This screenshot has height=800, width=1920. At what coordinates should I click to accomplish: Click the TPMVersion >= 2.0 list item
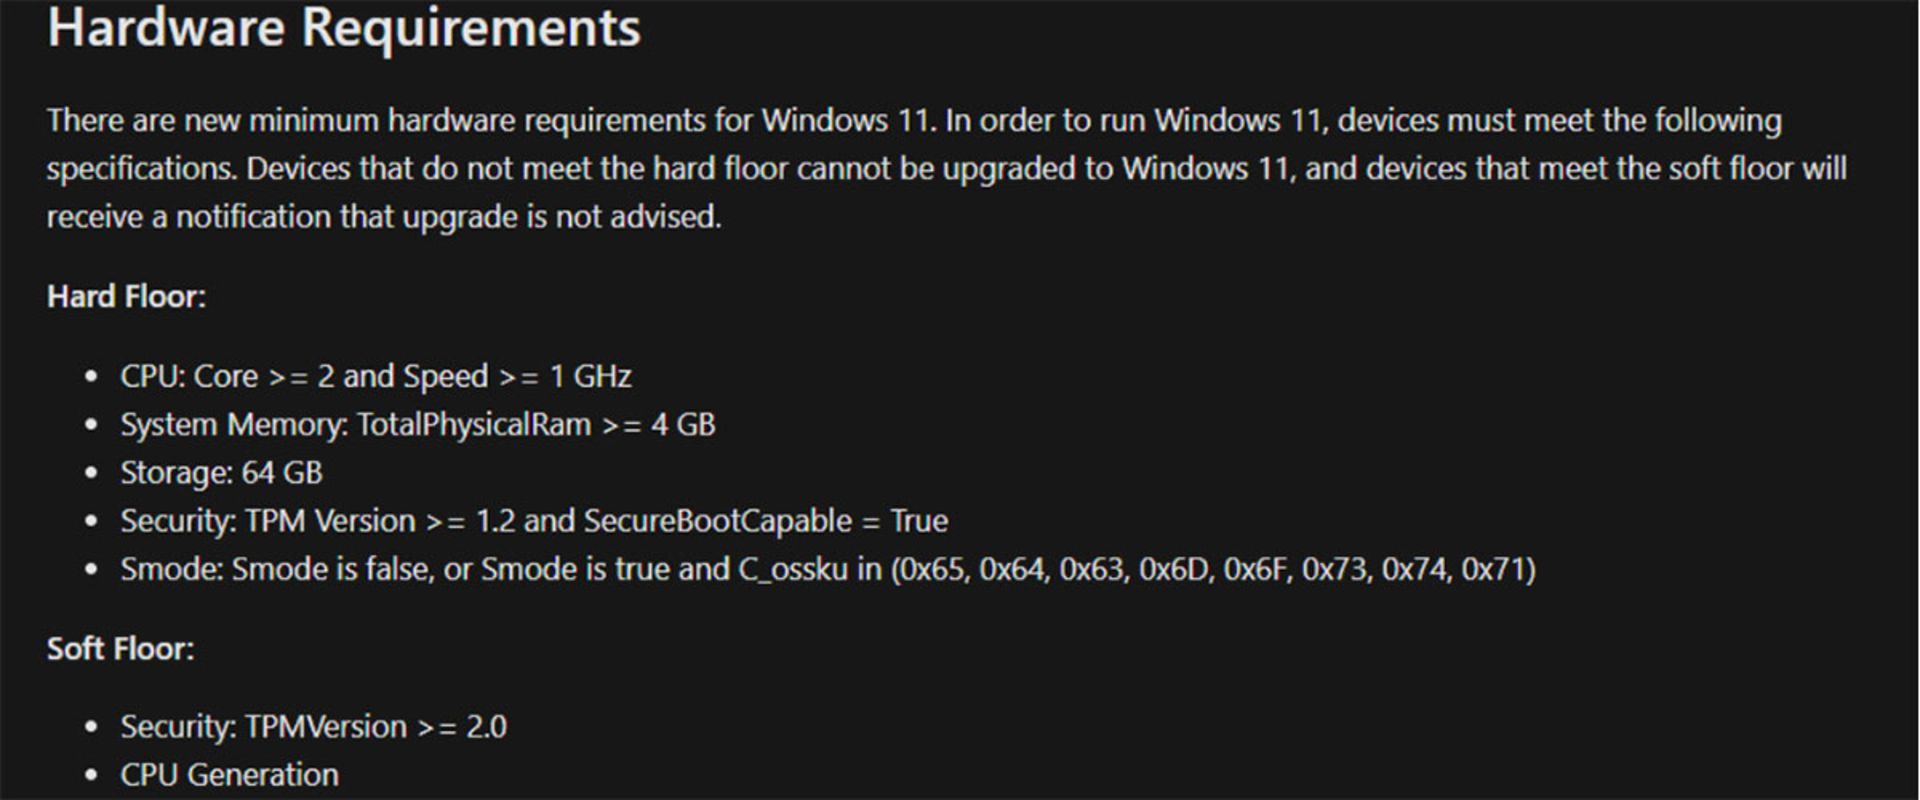click(x=313, y=727)
